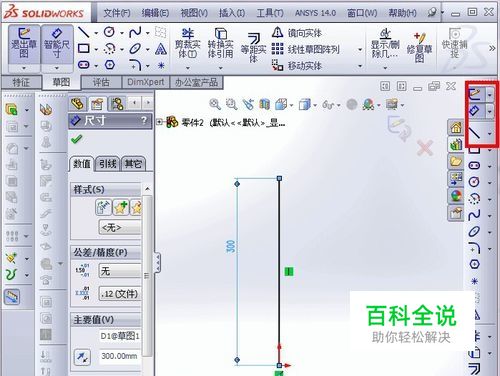The image size is (500, 376).
Task: Select the Ellipse tool in ribbon
Action: point(135,49)
